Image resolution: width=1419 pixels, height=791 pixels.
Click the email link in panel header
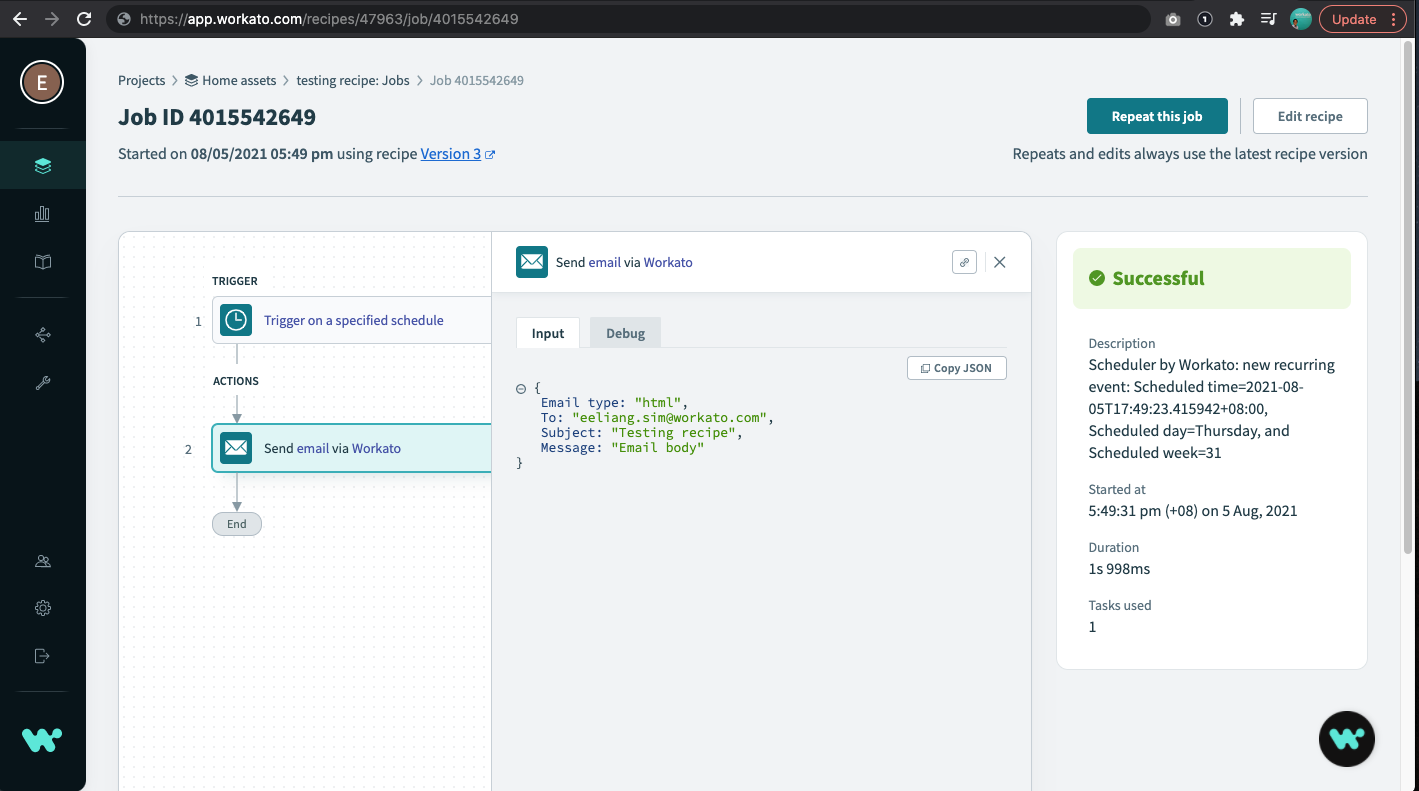(605, 262)
